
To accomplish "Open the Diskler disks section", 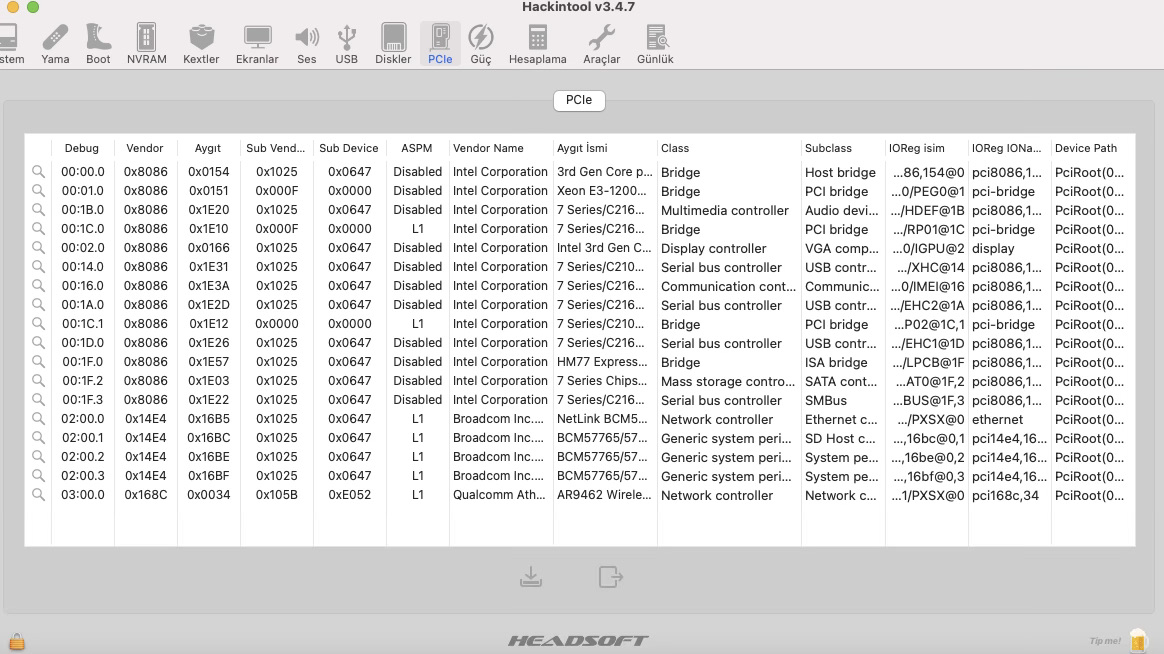I will (x=393, y=44).
